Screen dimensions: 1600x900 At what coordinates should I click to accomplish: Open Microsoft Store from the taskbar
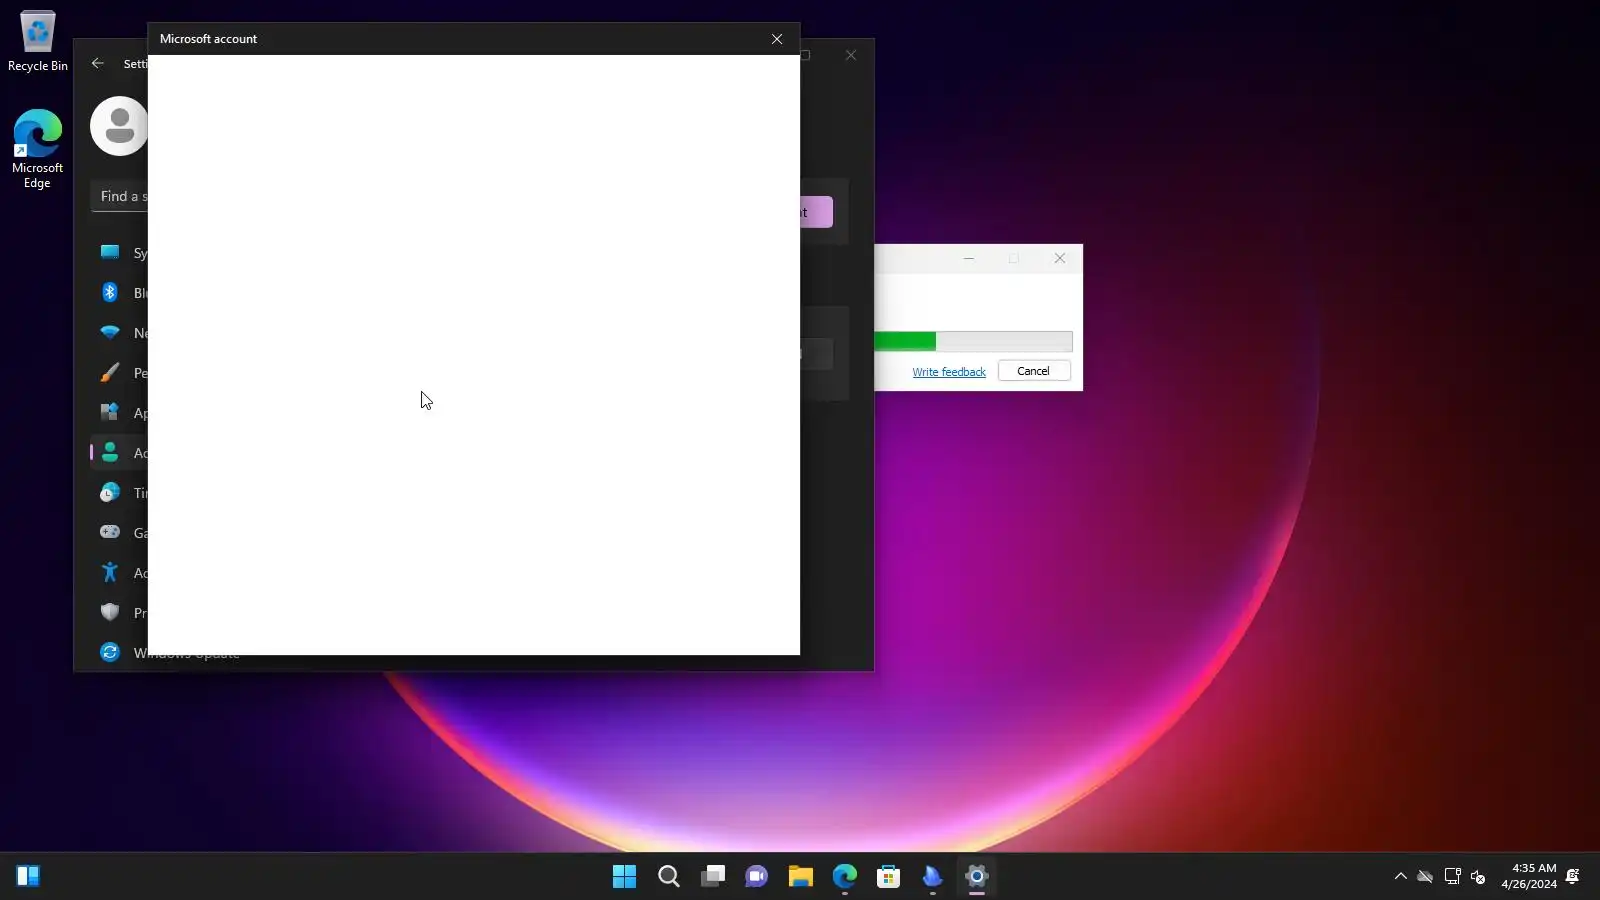889,877
